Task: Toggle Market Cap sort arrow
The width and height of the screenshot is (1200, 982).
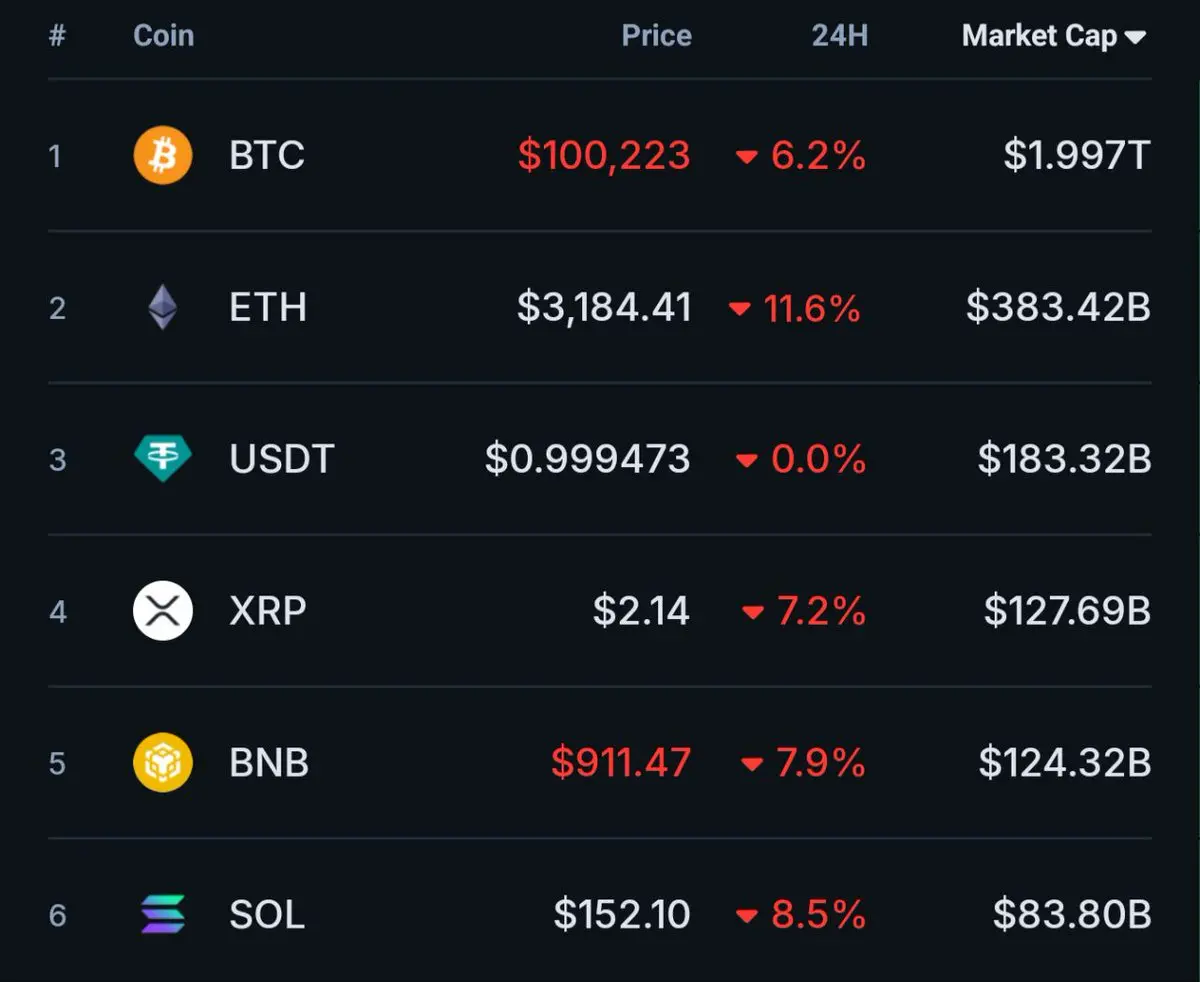Action: point(1135,37)
